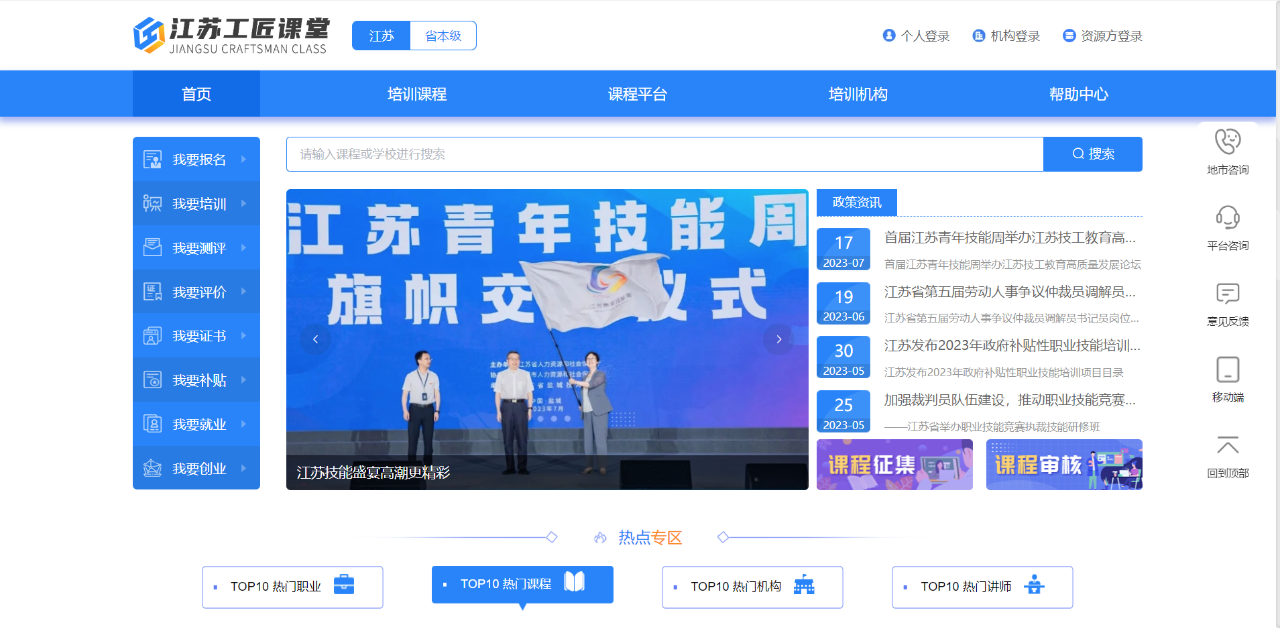The image size is (1280, 628).
Task: Expand the 我要培训 submenu arrow
Action: click(x=243, y=203)
